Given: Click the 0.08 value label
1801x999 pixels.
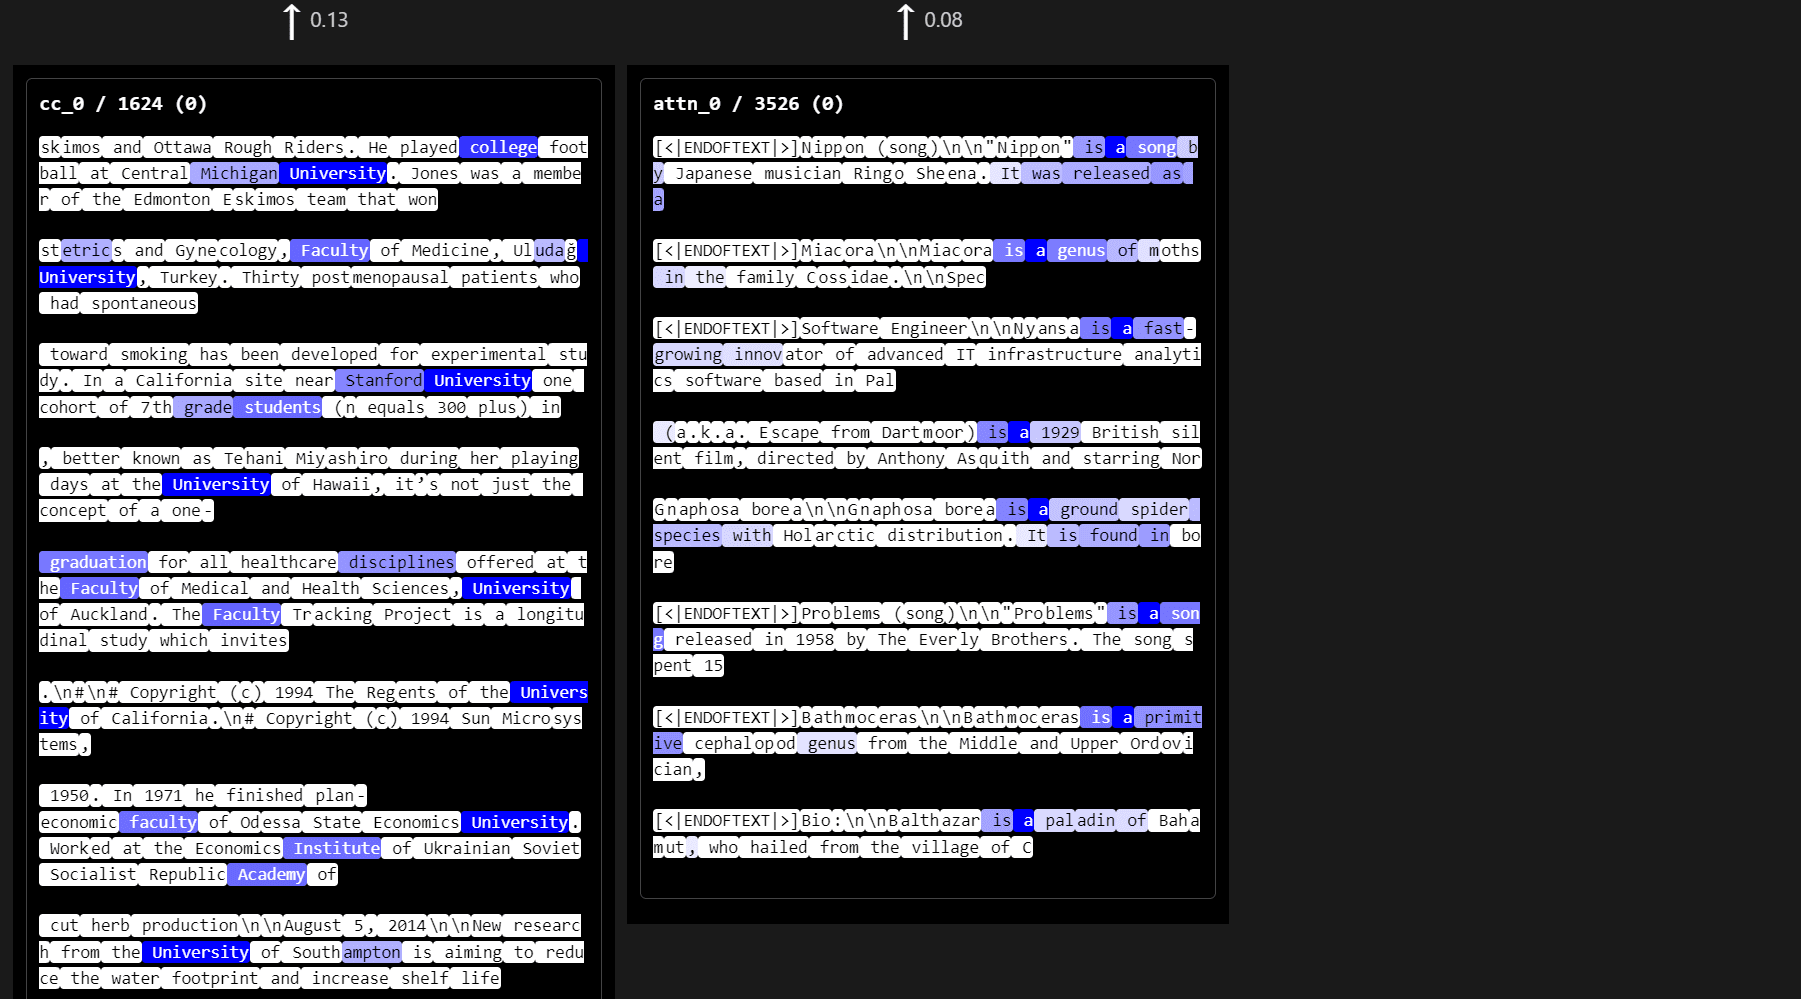Looking at the screenshot, I should pyautogui.click(x=943, y=20).
